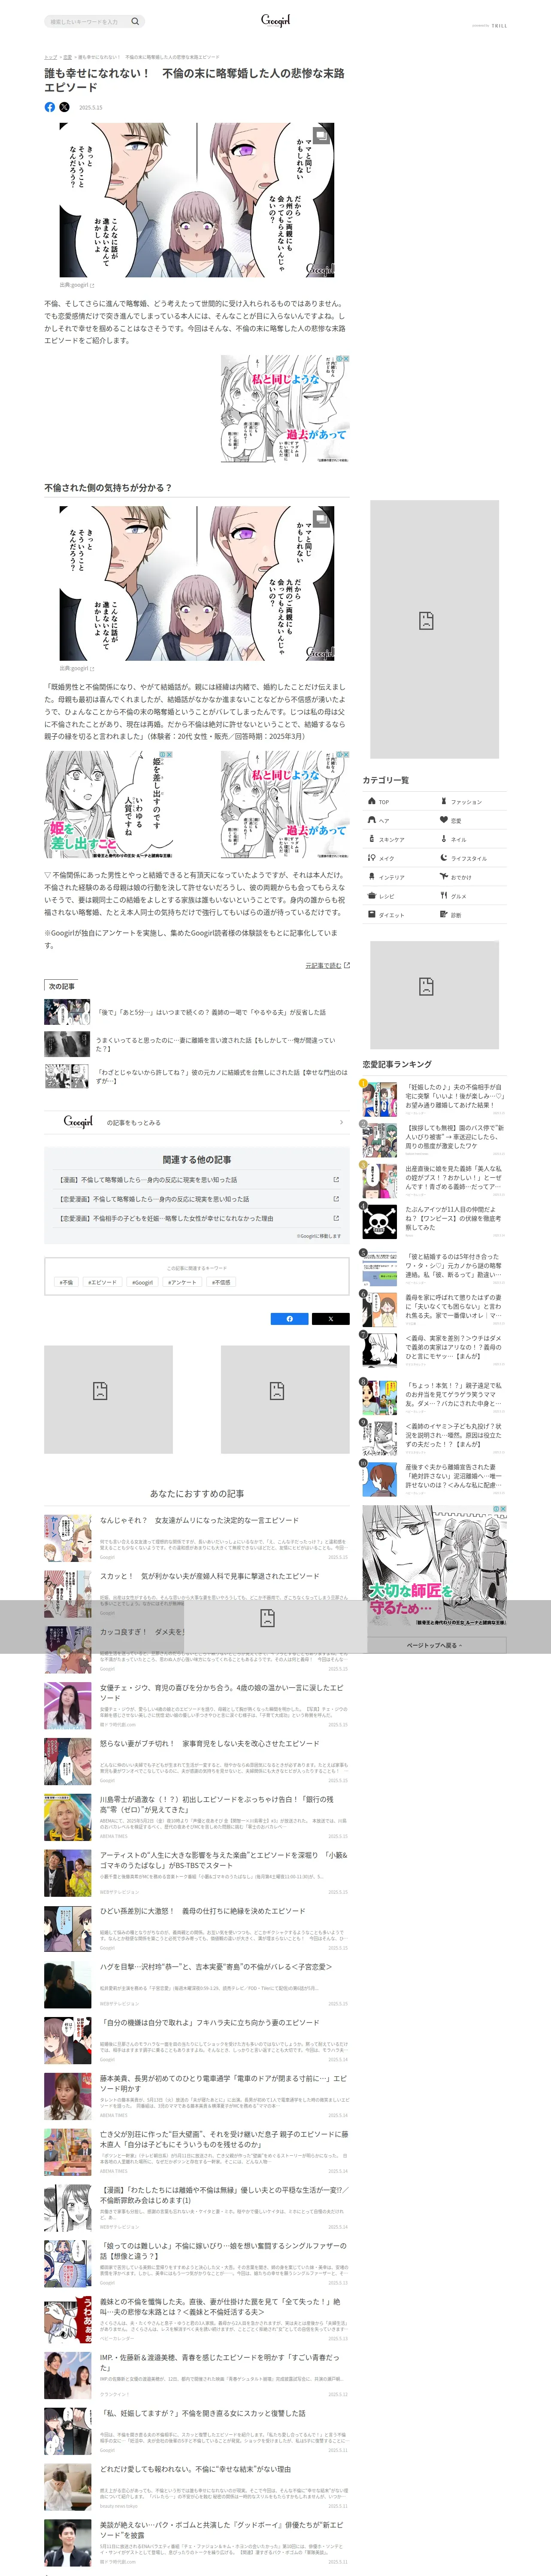Open 出典:googirl source link under top image

point(77,285)
